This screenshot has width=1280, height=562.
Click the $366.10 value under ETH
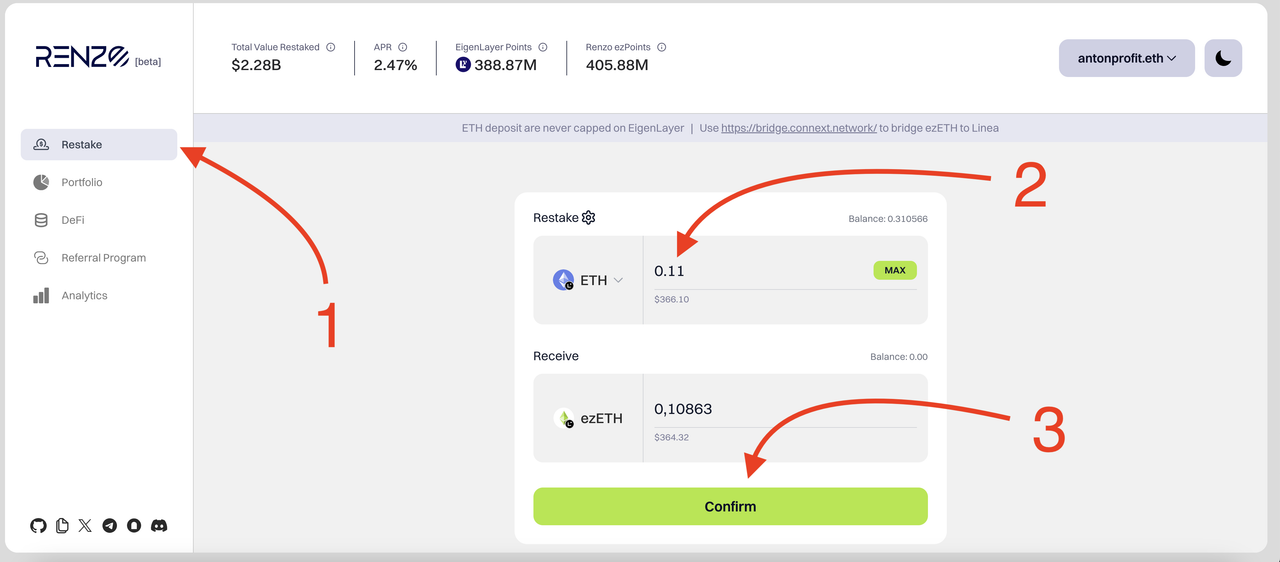point(671,299)
